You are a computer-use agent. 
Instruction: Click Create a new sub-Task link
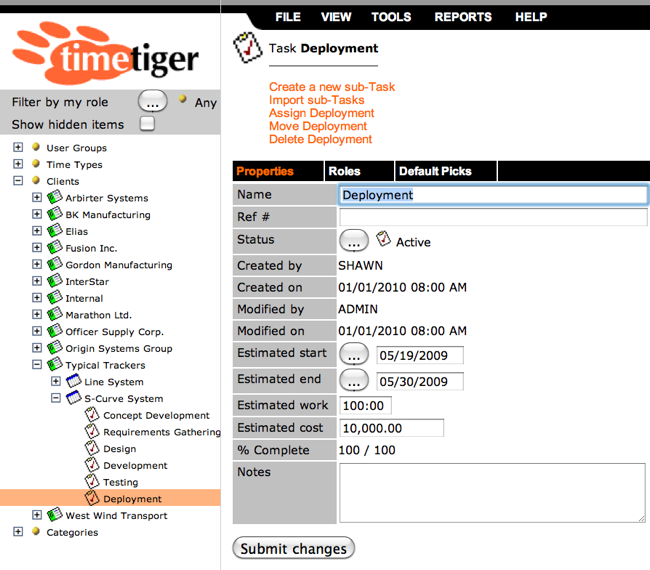tap(332, 87)
